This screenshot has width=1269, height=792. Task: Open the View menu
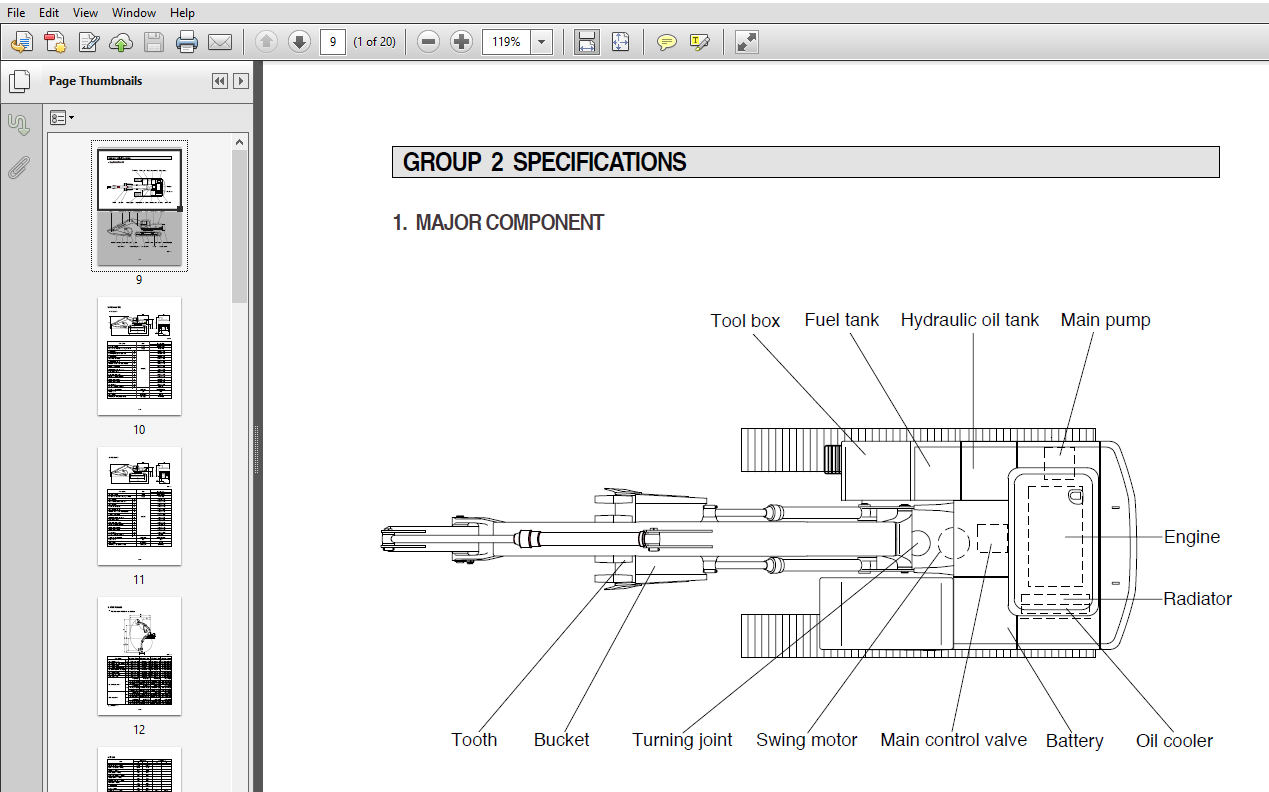click(x=86, y=13)
